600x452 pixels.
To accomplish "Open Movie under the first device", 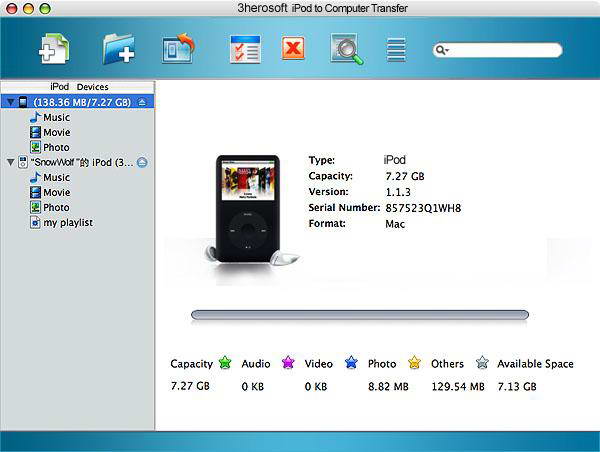I will 50,132.
